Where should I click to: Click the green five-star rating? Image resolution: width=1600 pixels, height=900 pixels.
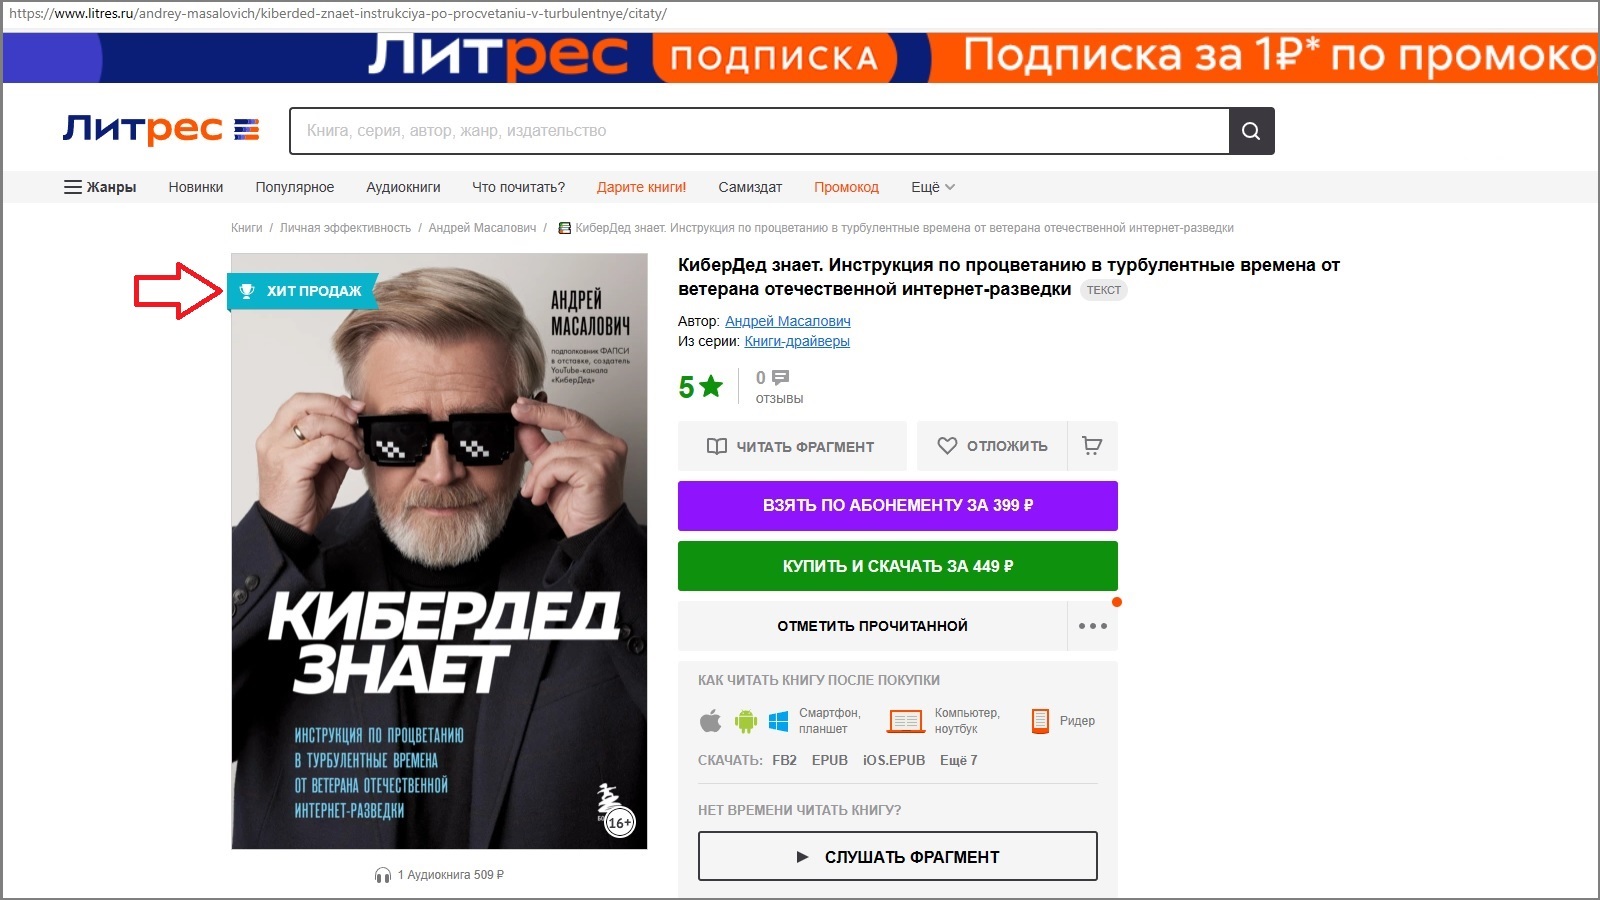700,387
